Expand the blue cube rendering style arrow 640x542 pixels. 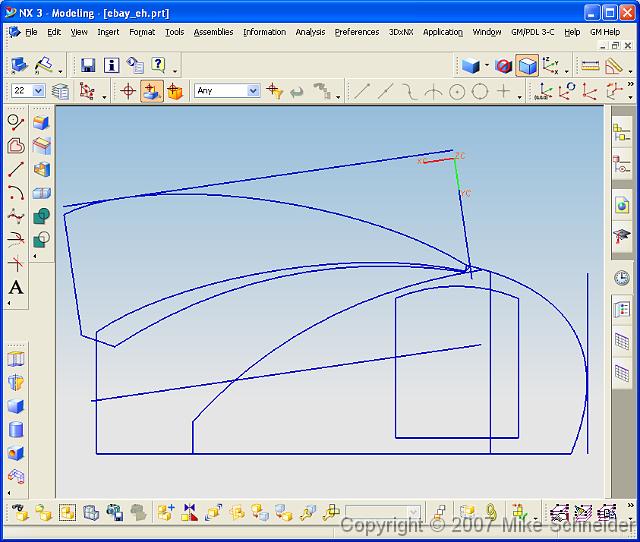(487, 65)
